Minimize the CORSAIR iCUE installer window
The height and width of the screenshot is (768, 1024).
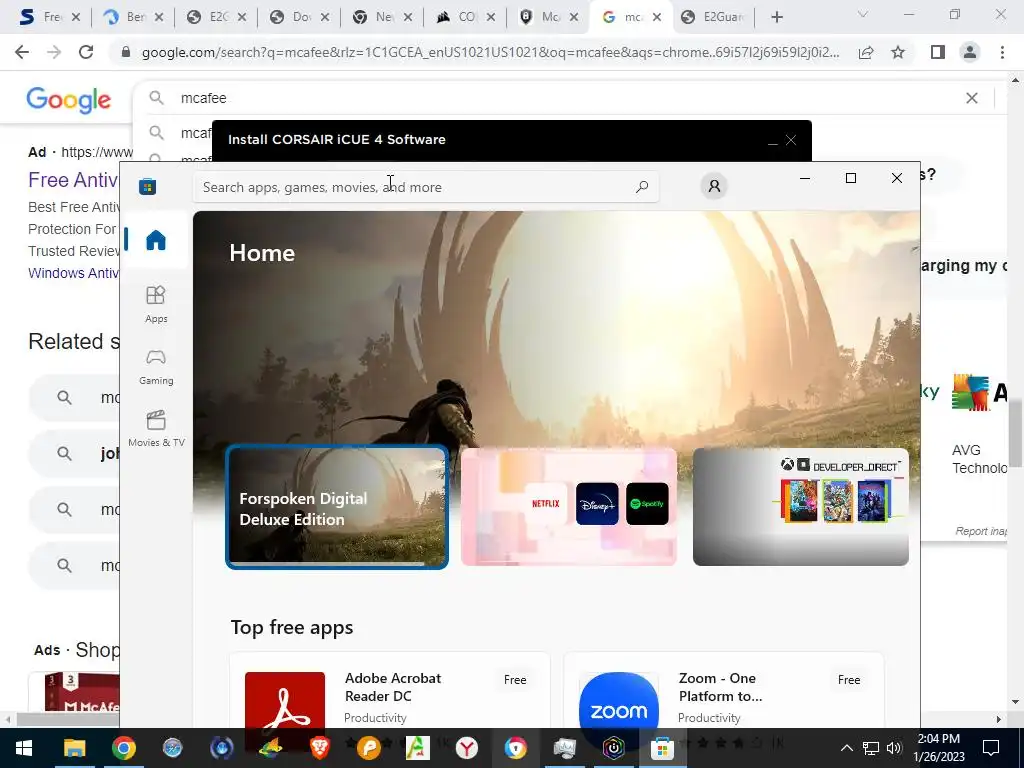[x=773, y=140]
